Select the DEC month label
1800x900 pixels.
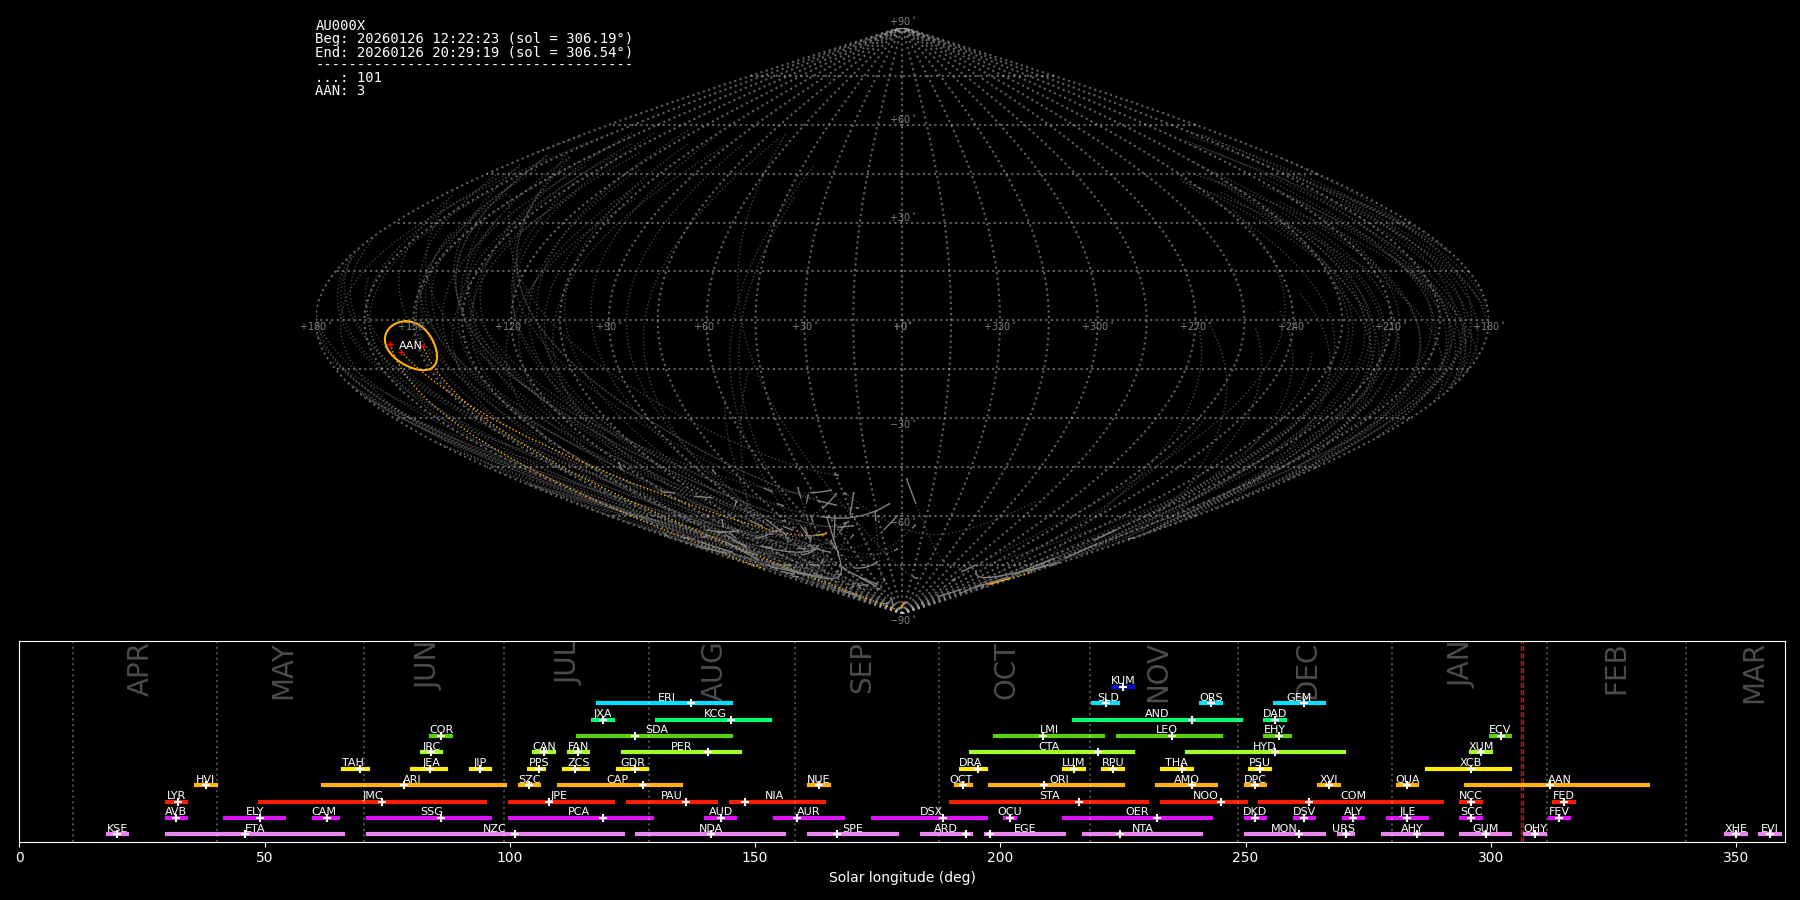click(1307, 671)
